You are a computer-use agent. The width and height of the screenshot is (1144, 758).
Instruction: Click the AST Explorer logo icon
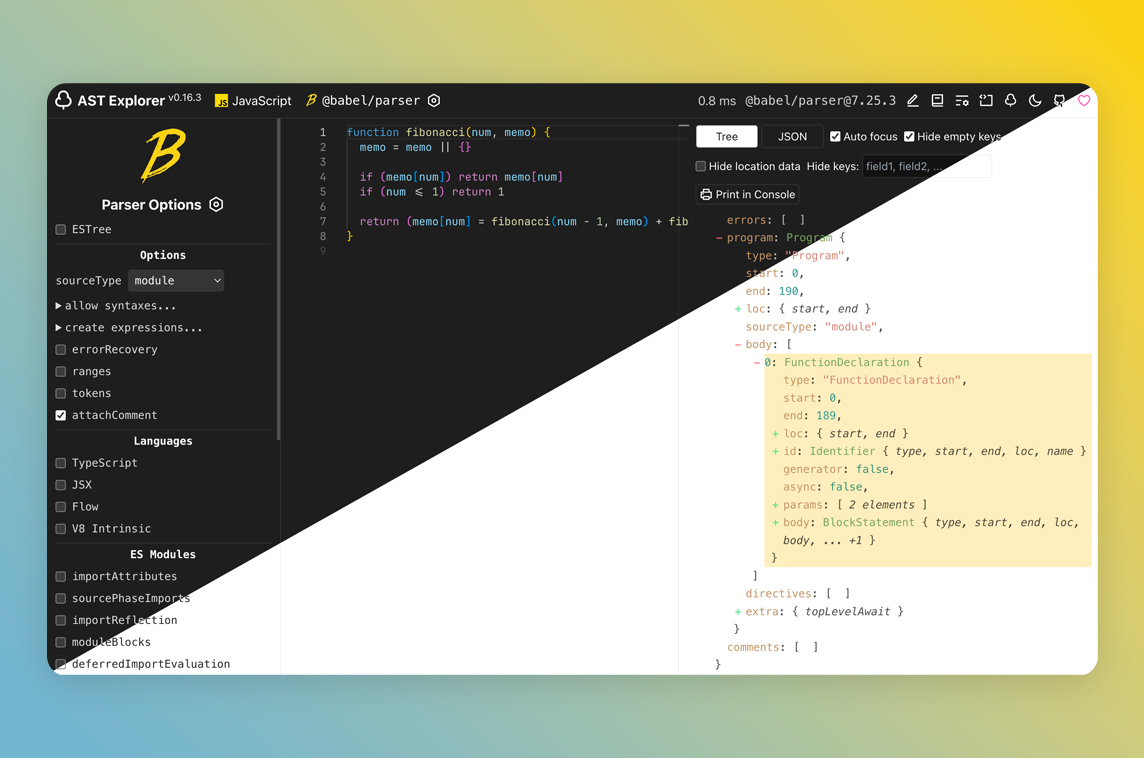(x=64, y=100)
